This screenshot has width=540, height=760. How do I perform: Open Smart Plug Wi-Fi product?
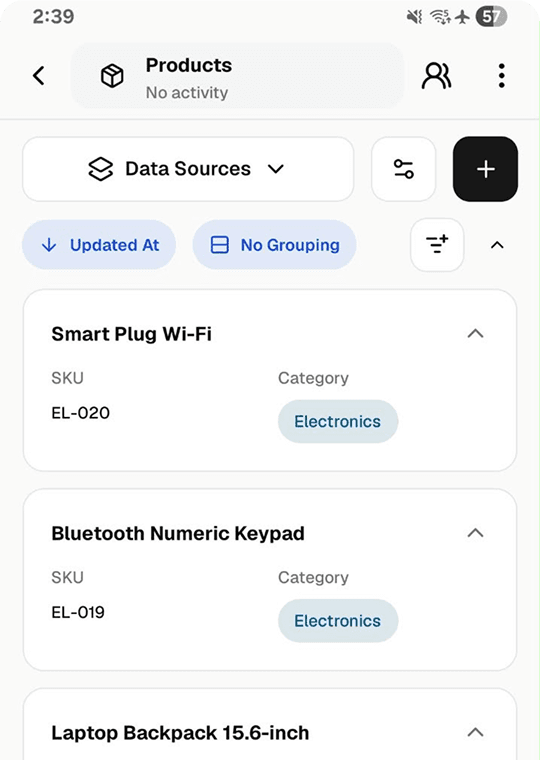131,334
